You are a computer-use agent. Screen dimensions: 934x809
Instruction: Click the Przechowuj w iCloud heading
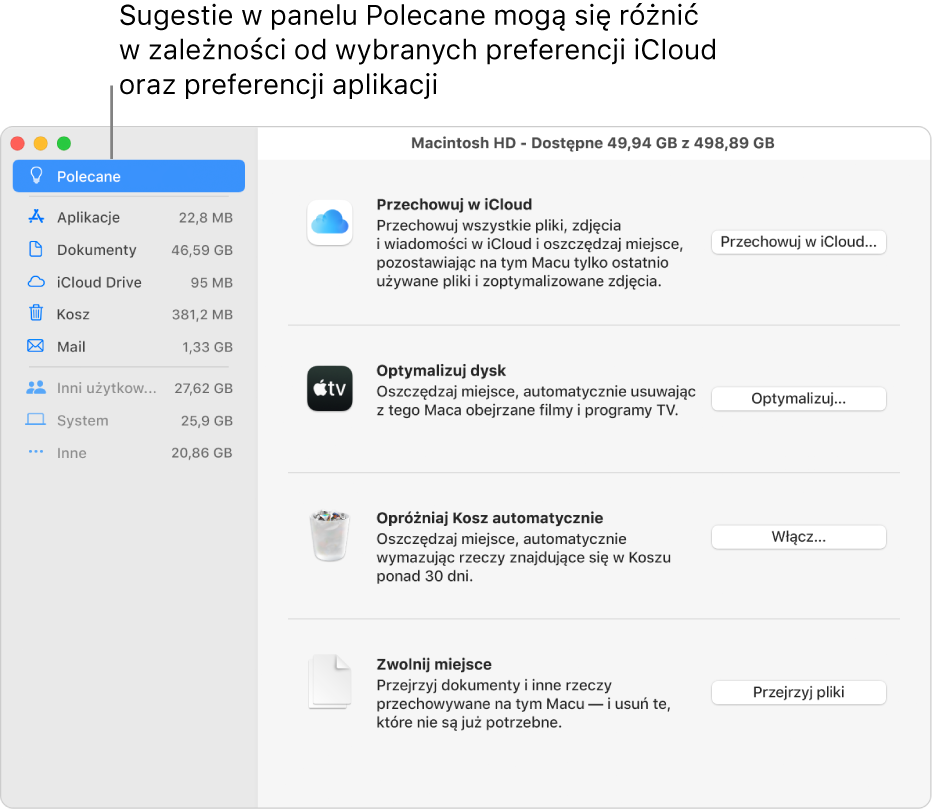pyautogui.click(x=454, y=204)
